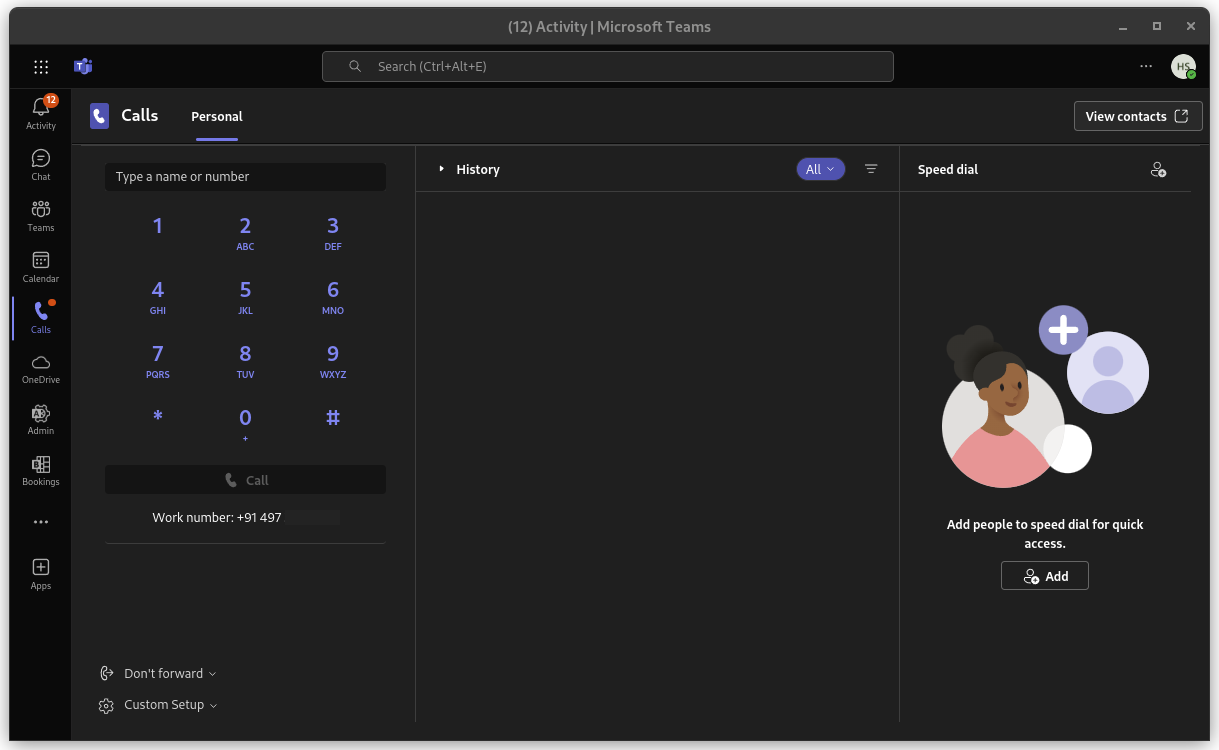Click the Search box at top

click(608, 67)
